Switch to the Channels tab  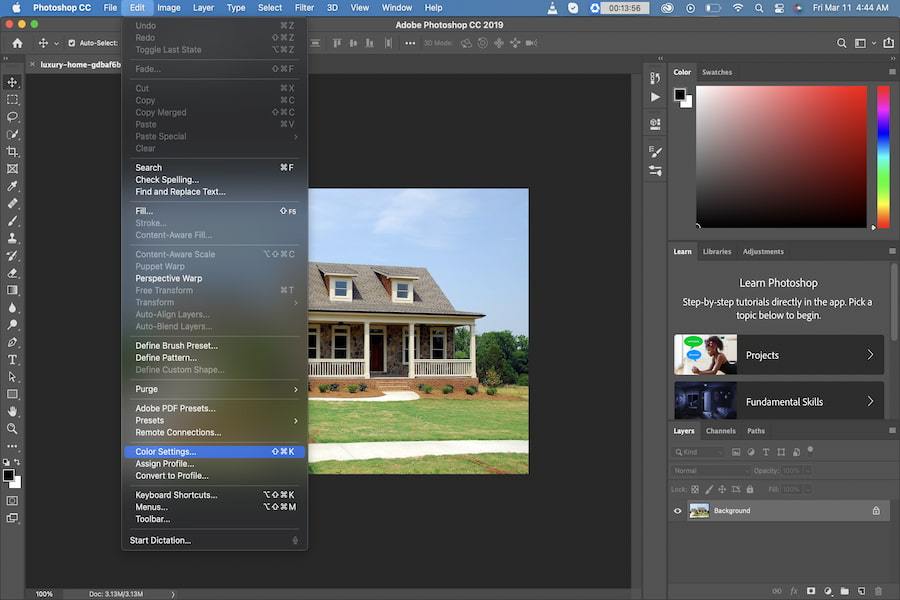[x=720, y=431]
